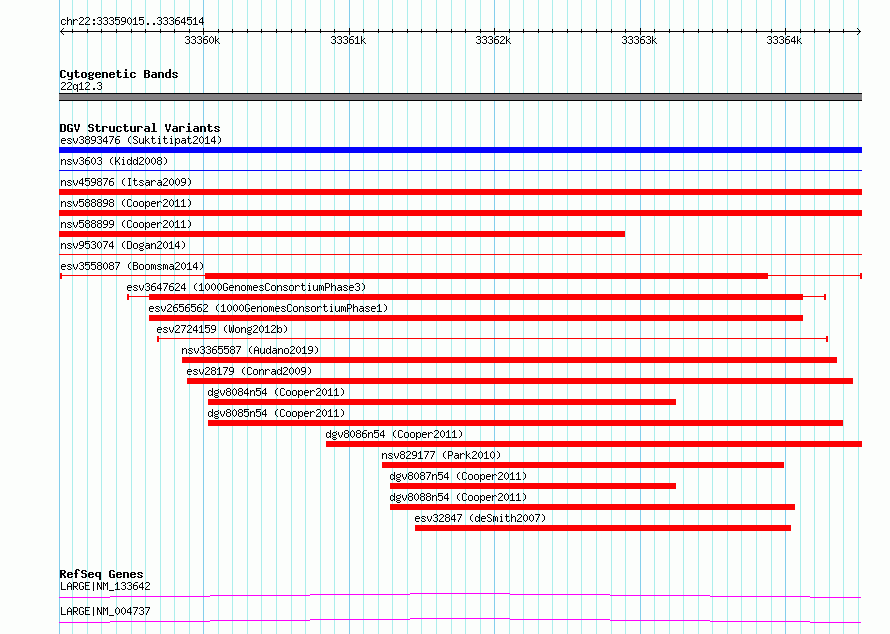Click the nsv588899 (Cooper2011) label
The image size is (890, 634).
pyautogui.click(x=126, y=224)
